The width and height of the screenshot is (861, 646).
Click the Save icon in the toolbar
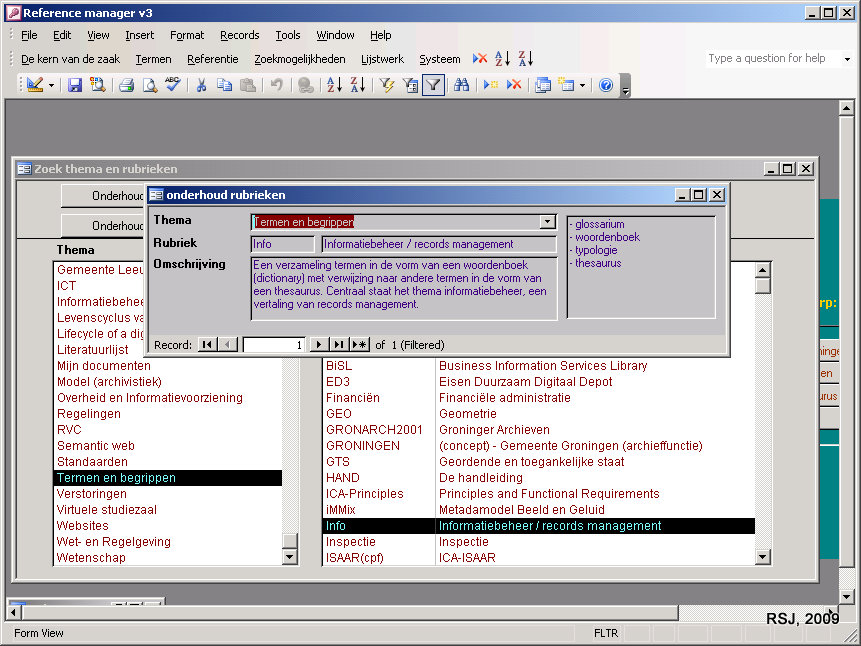(75, 85)
